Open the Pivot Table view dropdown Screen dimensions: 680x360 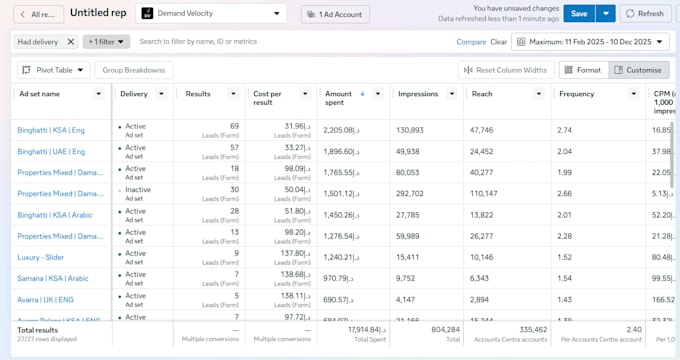(x=53, y=70)
